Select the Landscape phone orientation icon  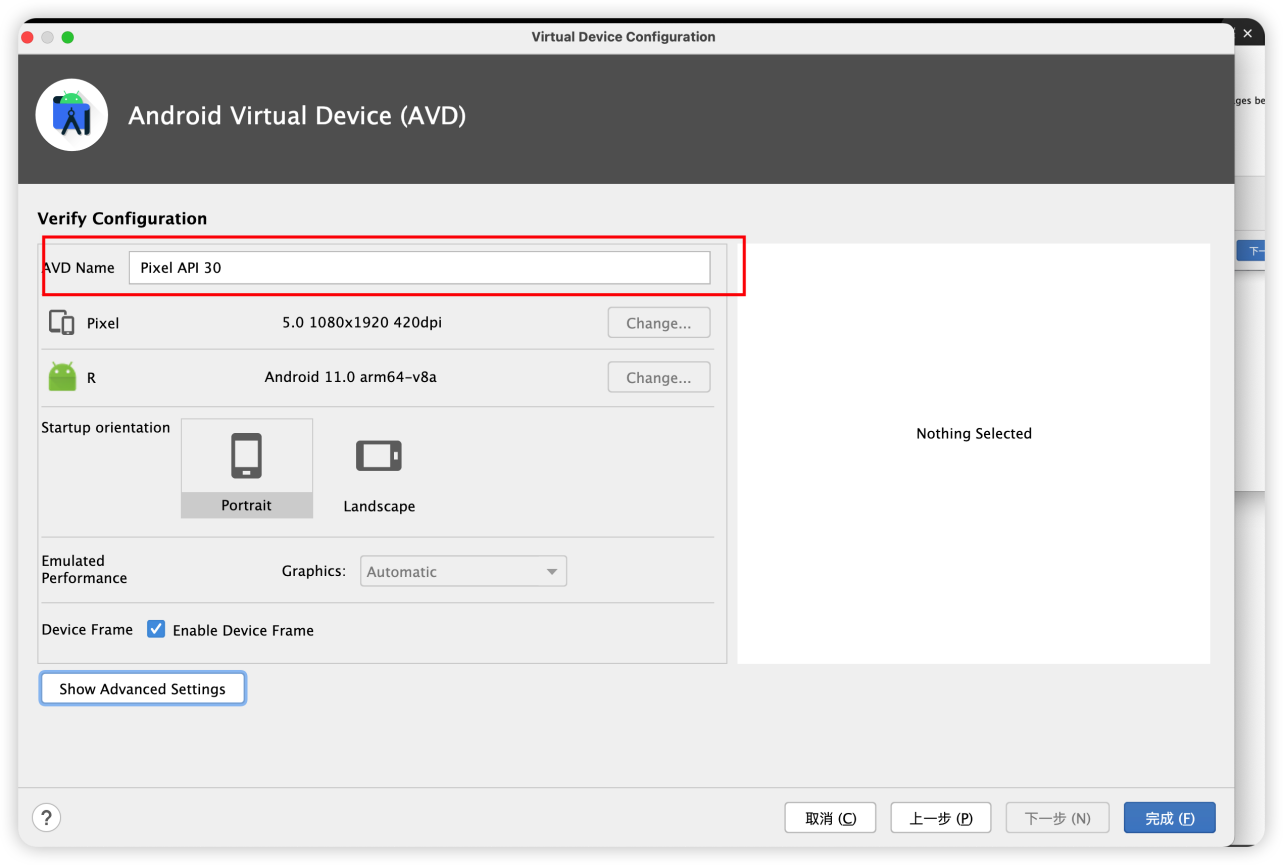point(379,456)
